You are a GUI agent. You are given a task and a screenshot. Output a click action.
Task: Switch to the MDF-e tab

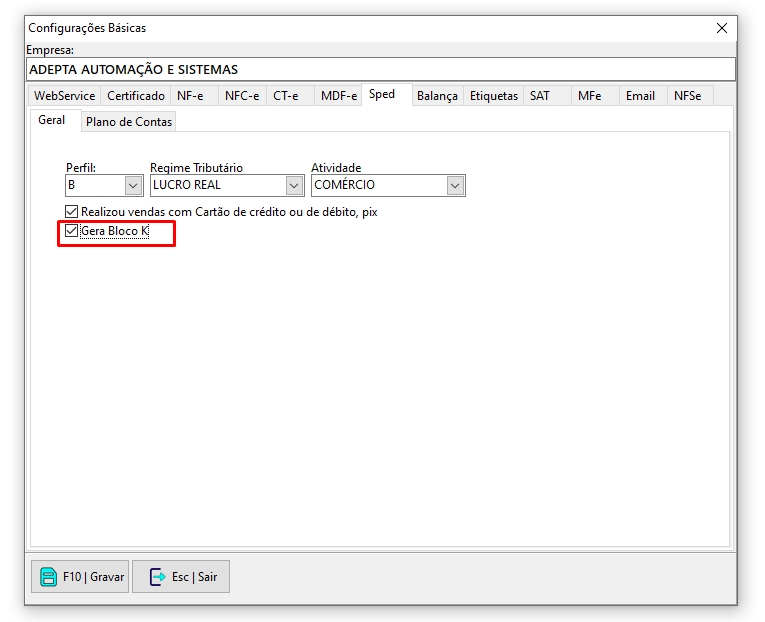[338, 96]
